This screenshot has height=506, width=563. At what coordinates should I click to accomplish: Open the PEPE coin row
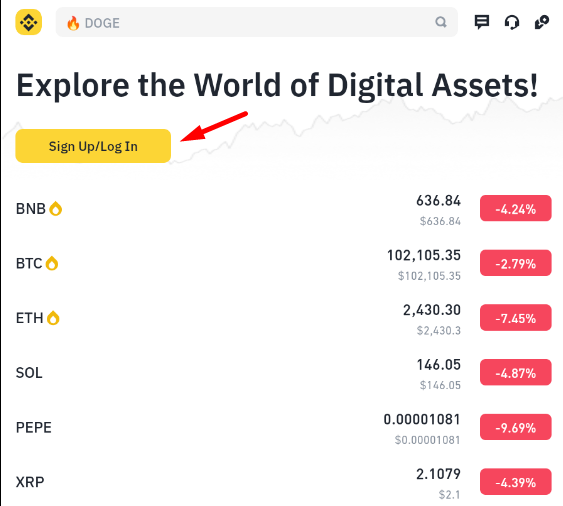283,427
